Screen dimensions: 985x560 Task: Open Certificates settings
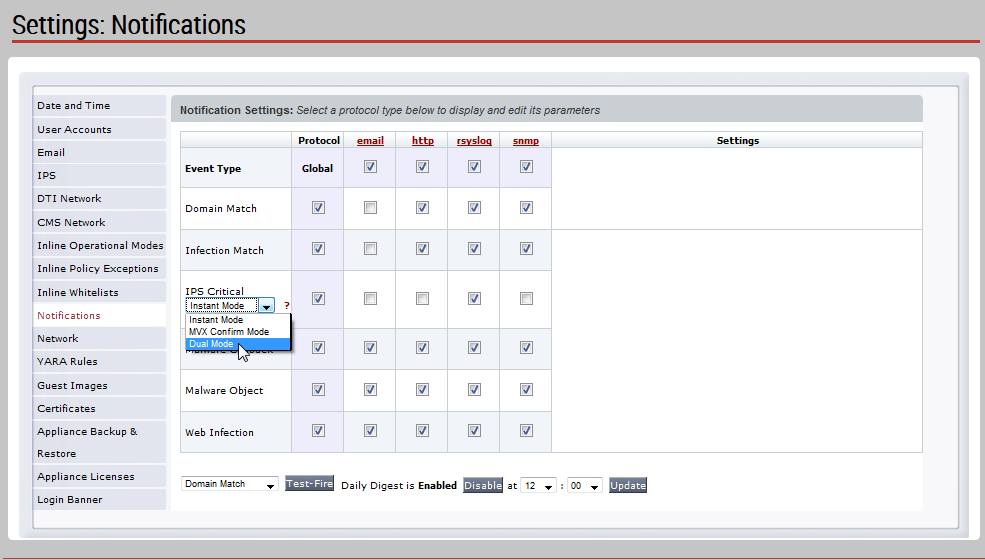click(99, 409)
